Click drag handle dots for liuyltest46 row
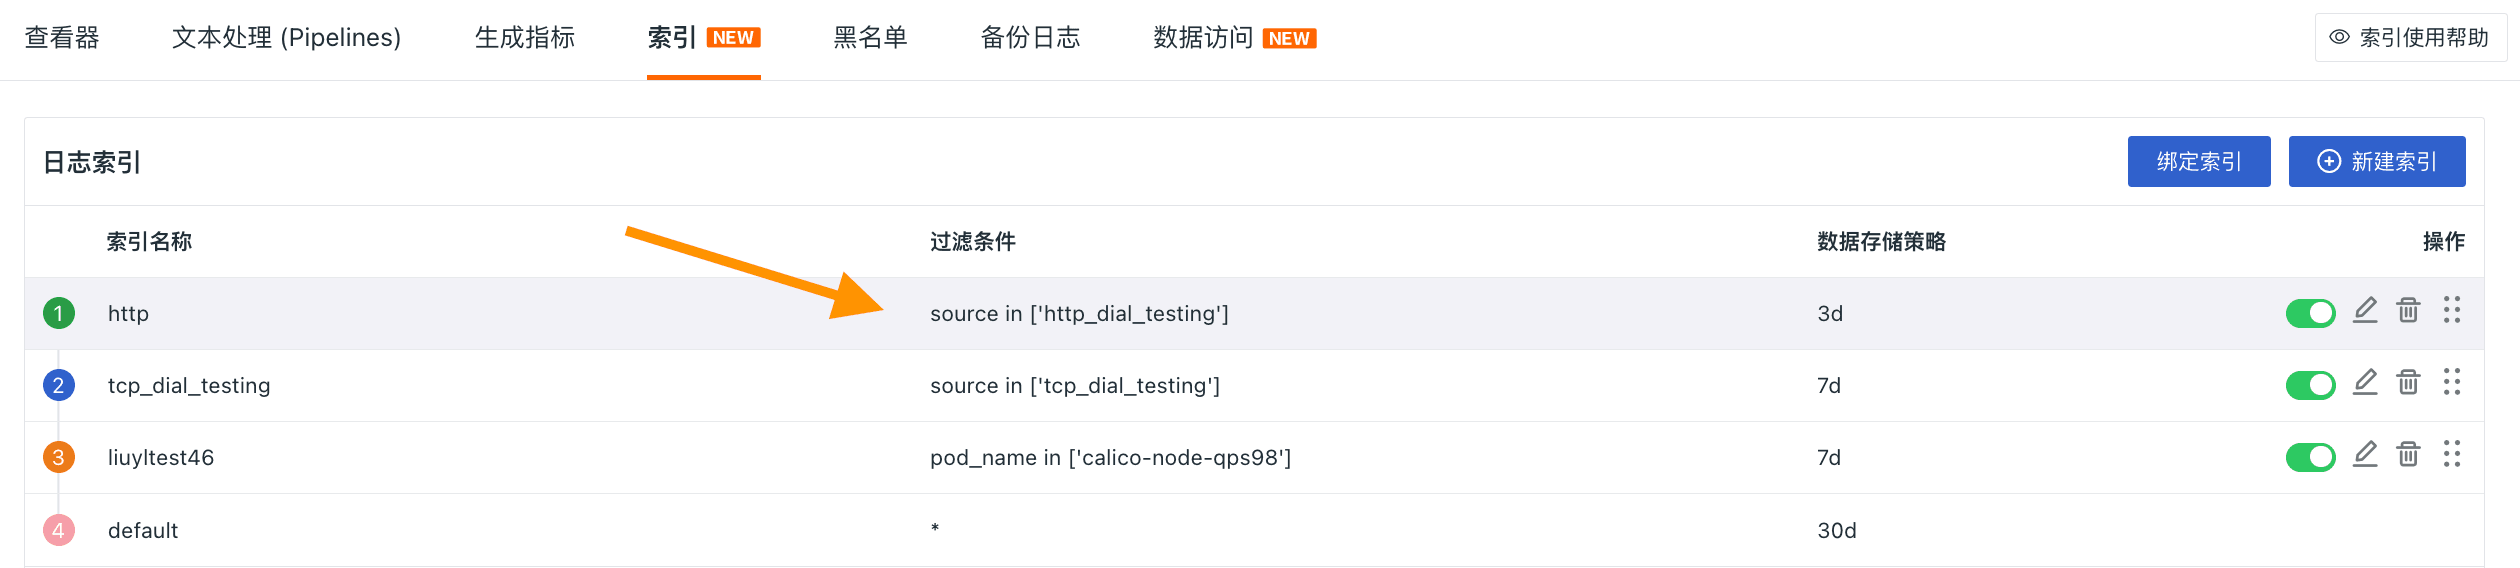This screenshot has height=568, width=2520. (2452, 455)
